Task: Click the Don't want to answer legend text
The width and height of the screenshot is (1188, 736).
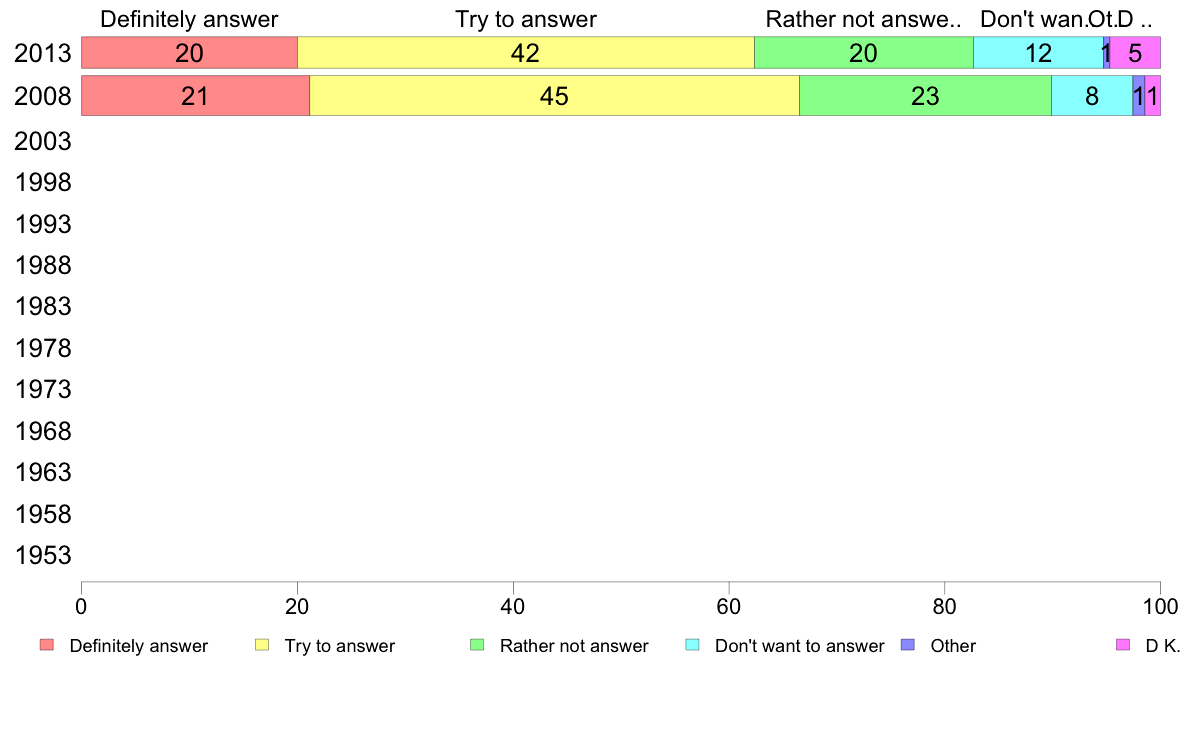Action: [x=799, y=646]
